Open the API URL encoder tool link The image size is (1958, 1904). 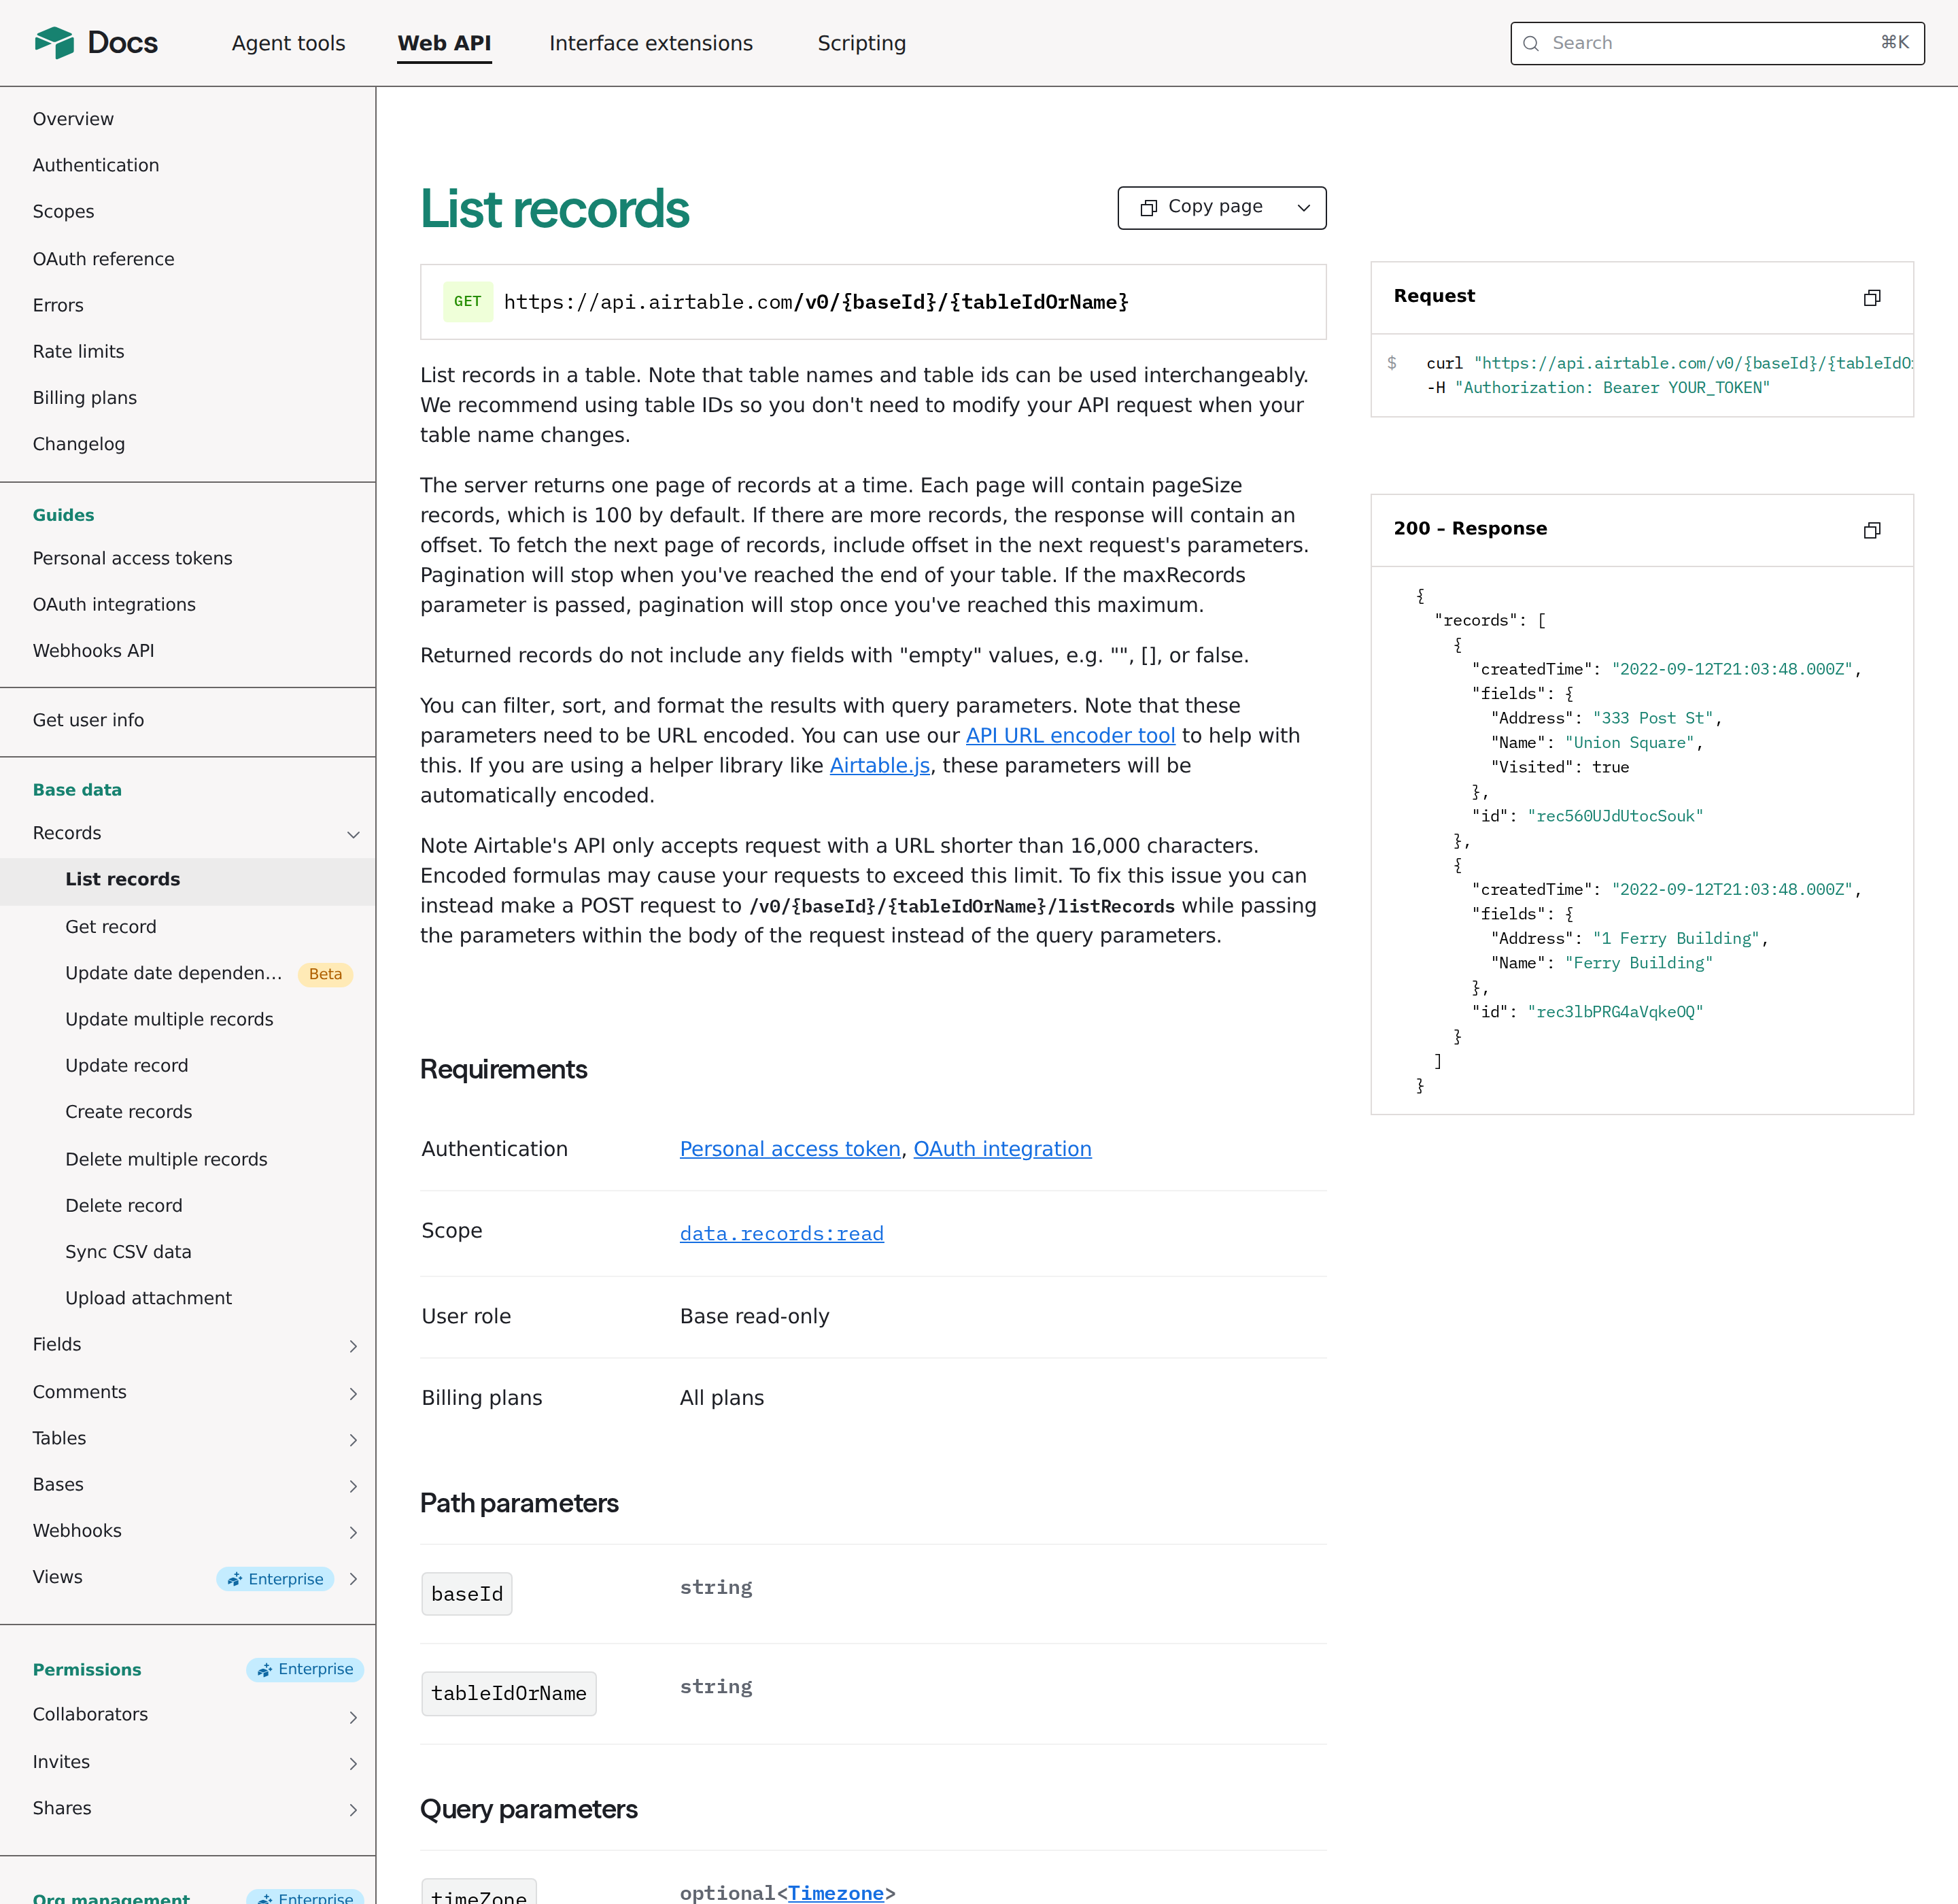point(1070,735)
